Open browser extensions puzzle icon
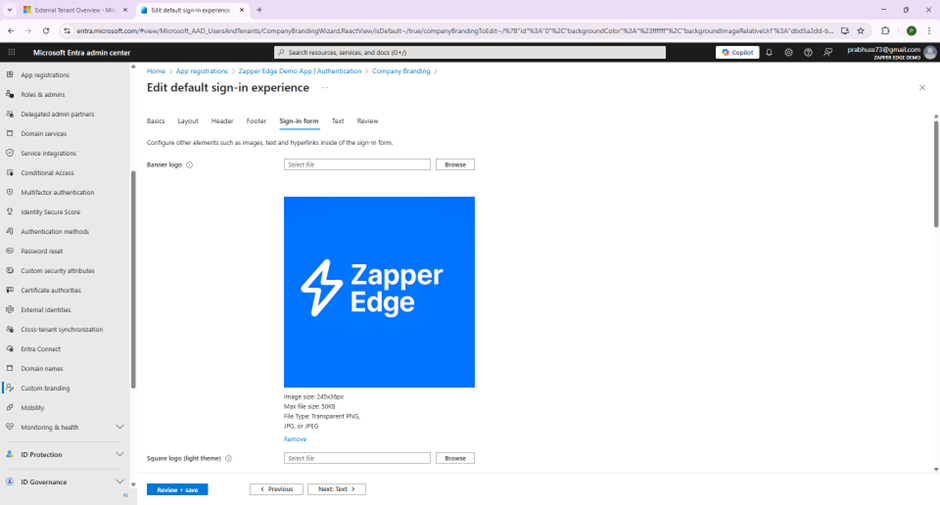The image size is (940, 505). [x=885, y=31]
